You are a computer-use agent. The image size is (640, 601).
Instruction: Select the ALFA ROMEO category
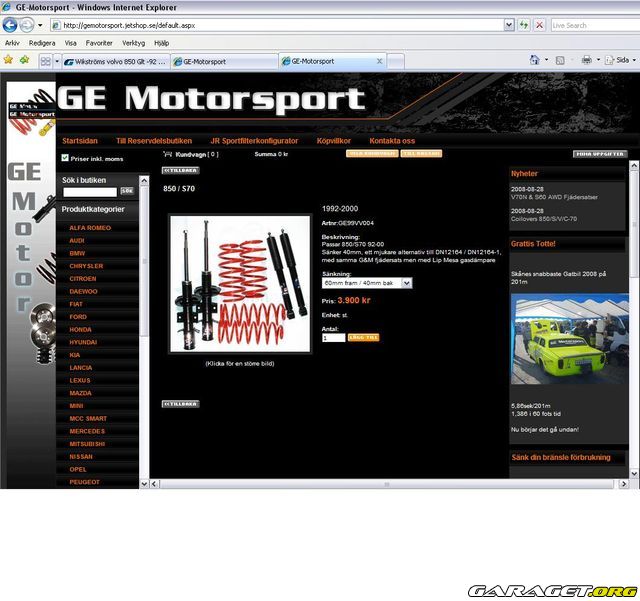pyautogui.click(x=90, y=228)
